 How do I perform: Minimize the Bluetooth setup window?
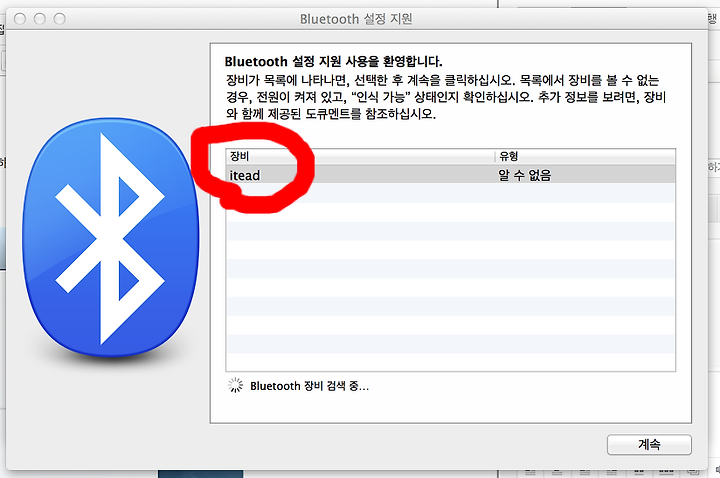pos(40,19)
